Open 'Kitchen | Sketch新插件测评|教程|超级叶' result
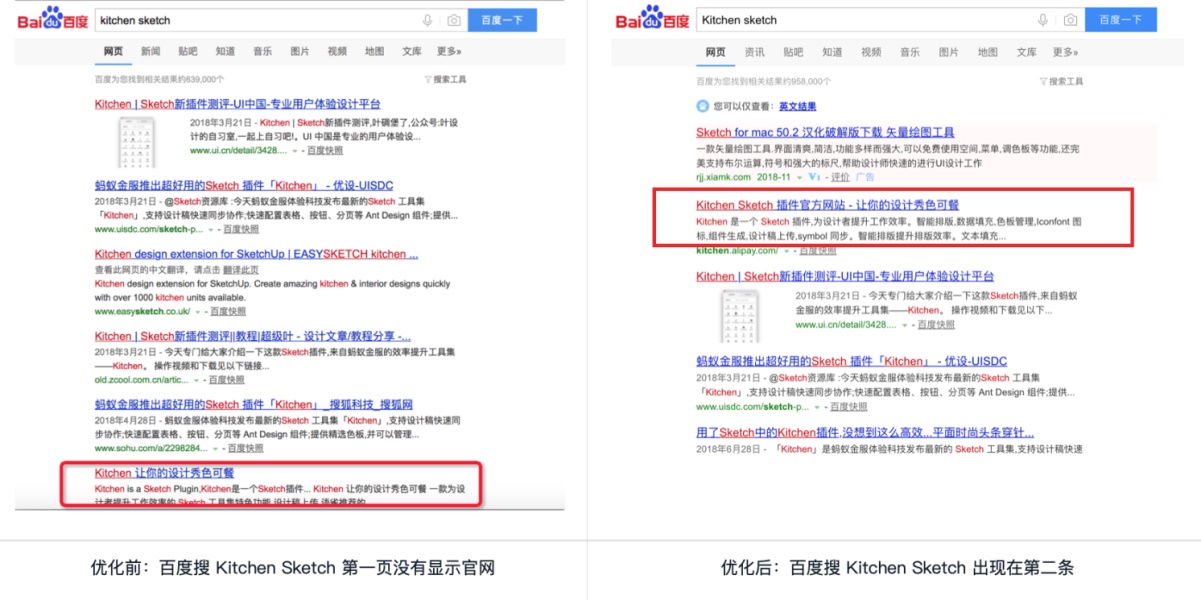 (253, 336)
